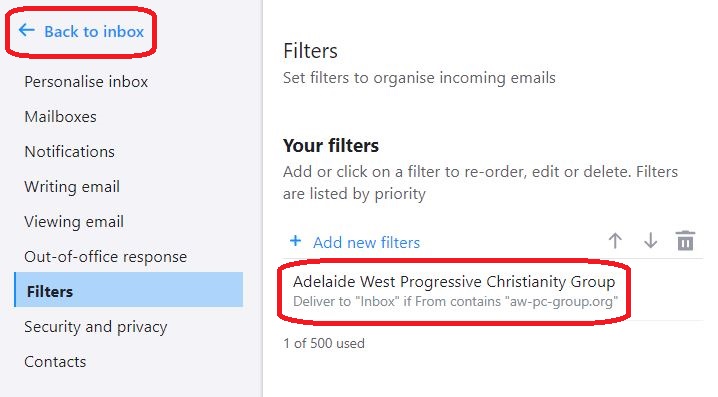This screenshot has height=397, width=718.
Task: Go to the Mailboxes settings section
Action: 60,117
